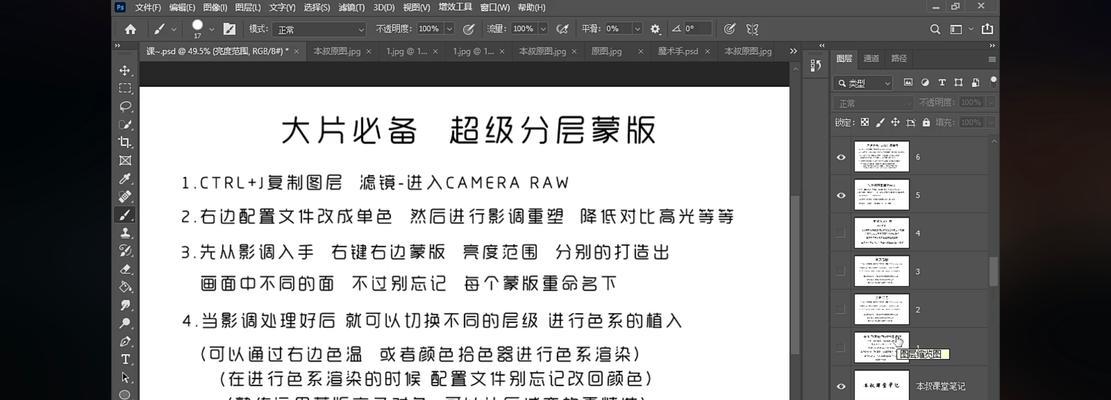Select the Frame tool
1111x400 pixels.
[125, 161]
